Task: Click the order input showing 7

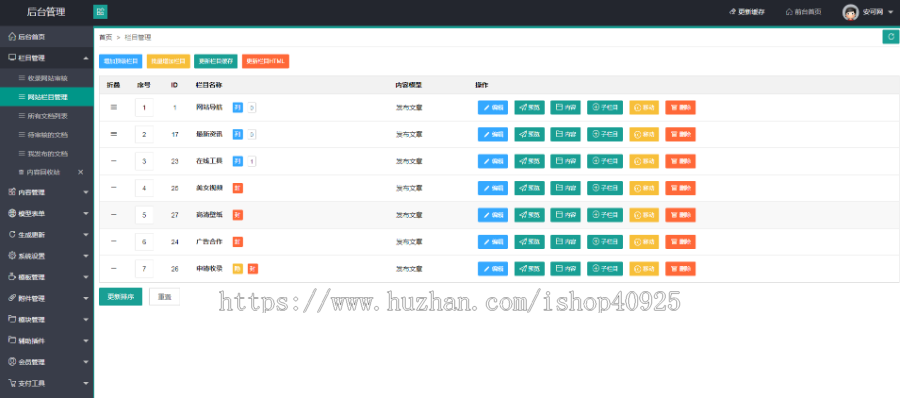Action: pos(144,269)
